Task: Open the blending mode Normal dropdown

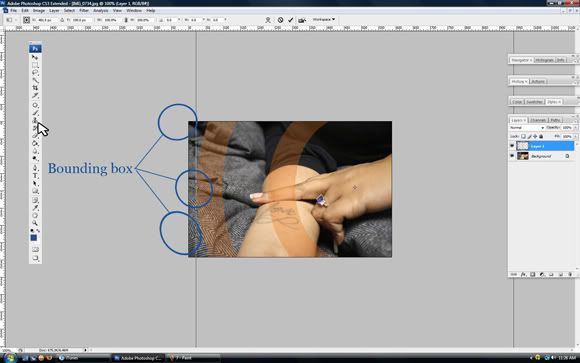Action: pos(527,128)
